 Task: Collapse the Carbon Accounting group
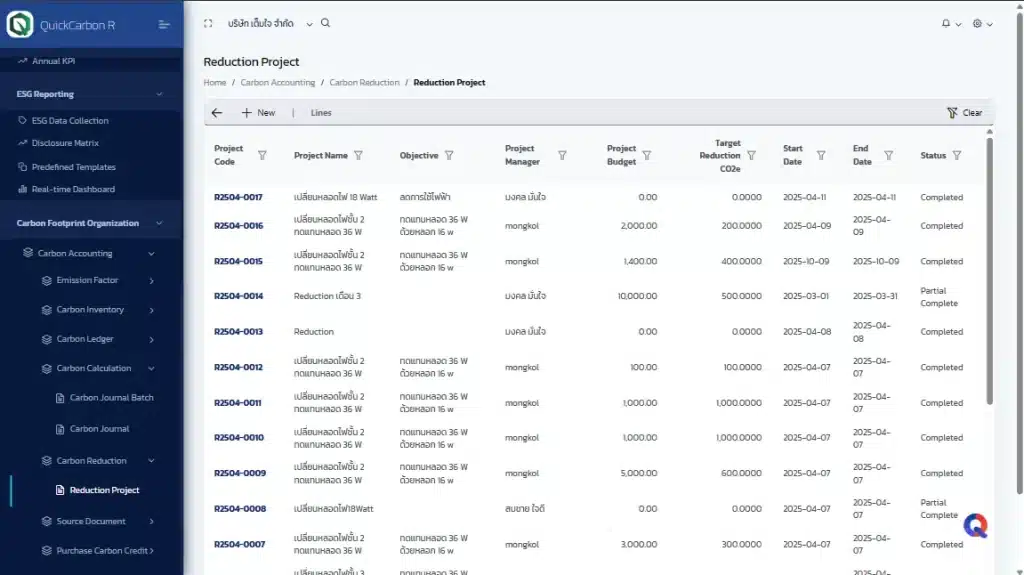pos(152,254)
